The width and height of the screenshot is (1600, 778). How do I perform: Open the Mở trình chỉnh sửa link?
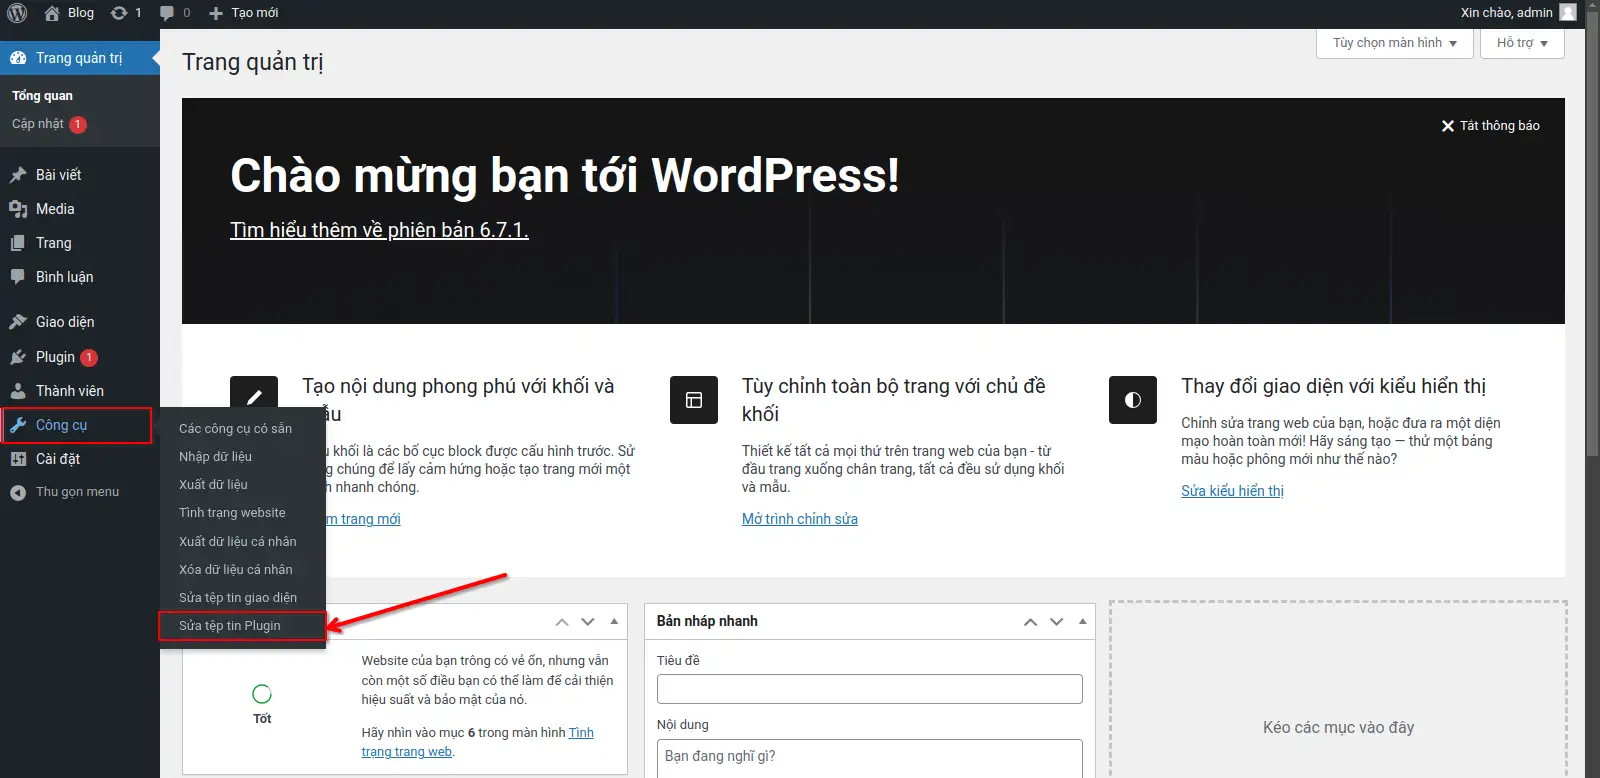coord(799,519)
